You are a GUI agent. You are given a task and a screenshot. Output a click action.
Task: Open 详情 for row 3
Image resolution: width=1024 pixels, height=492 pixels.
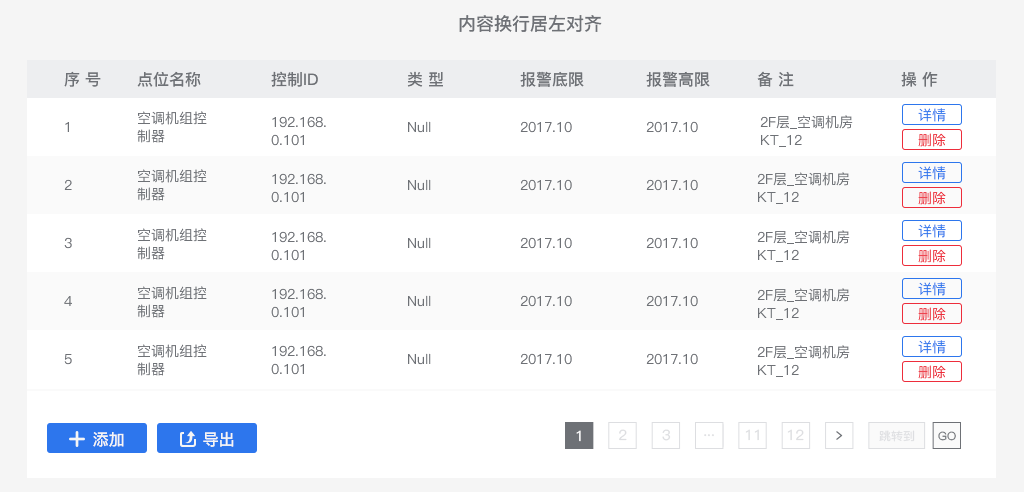(x=932, y=231)
